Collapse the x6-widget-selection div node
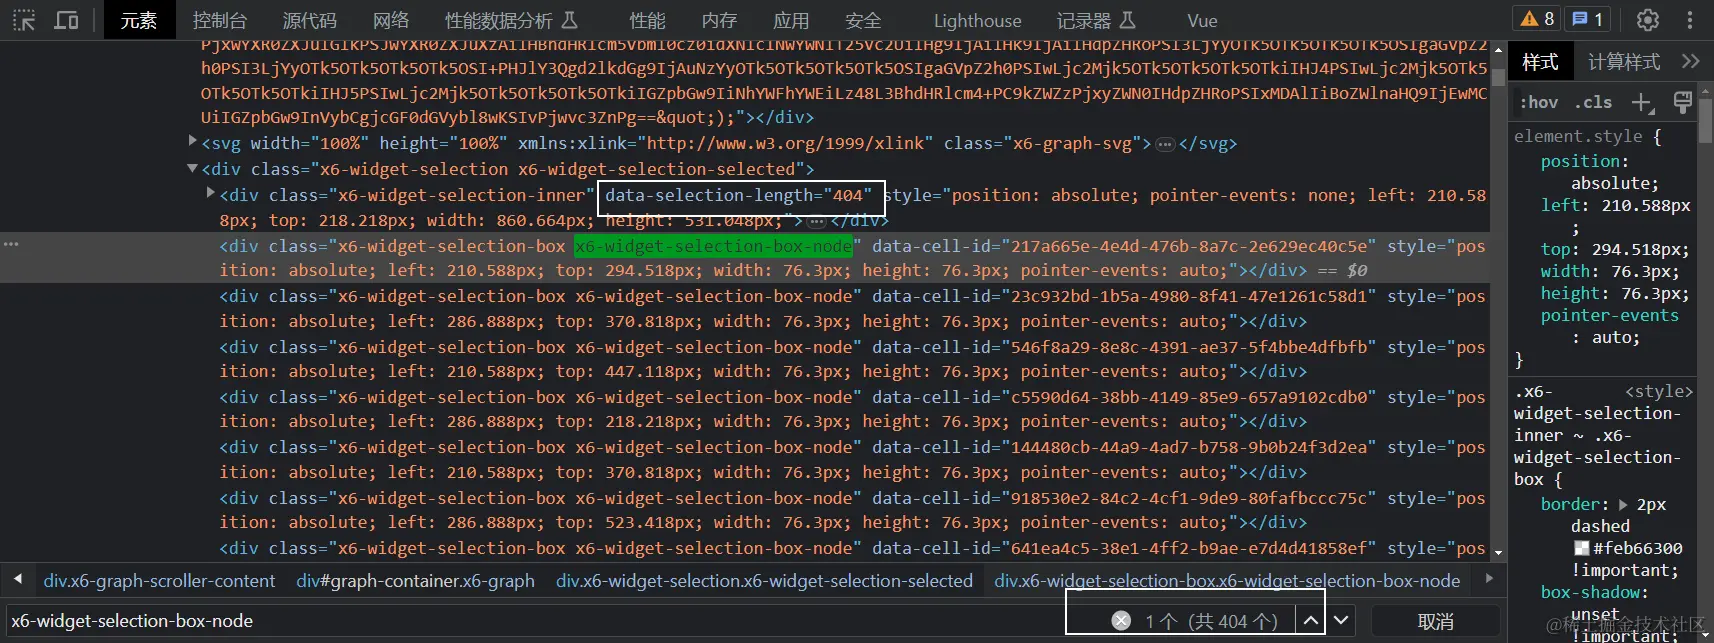The image size is (1714, 643). 192,168
